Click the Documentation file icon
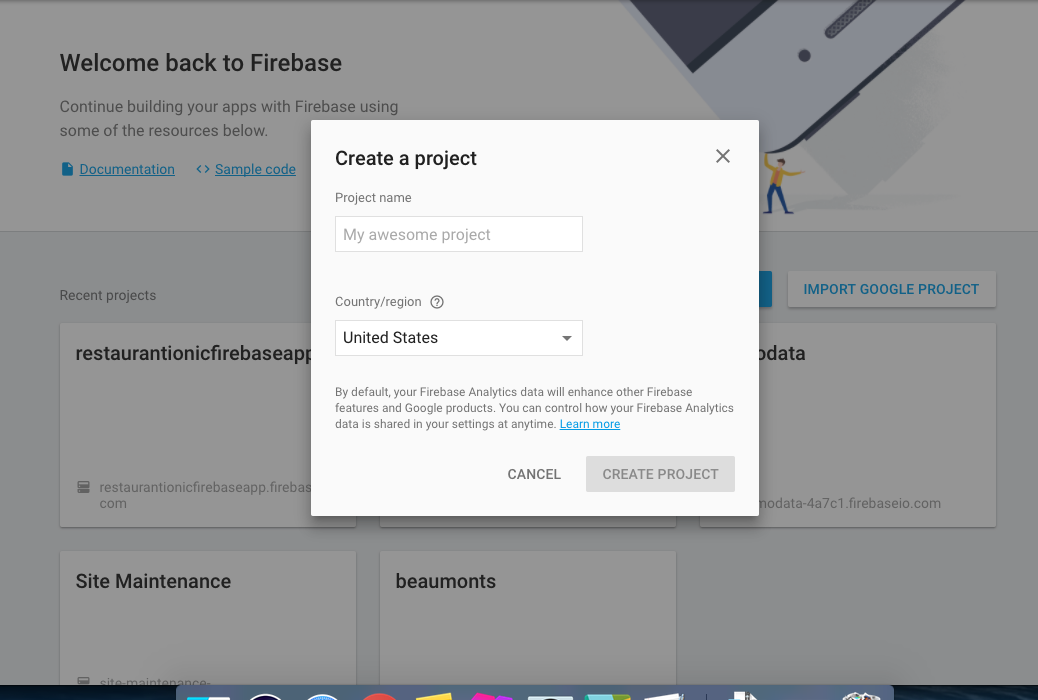This screenshot has width=1038, height=700. tap(67, 169)
